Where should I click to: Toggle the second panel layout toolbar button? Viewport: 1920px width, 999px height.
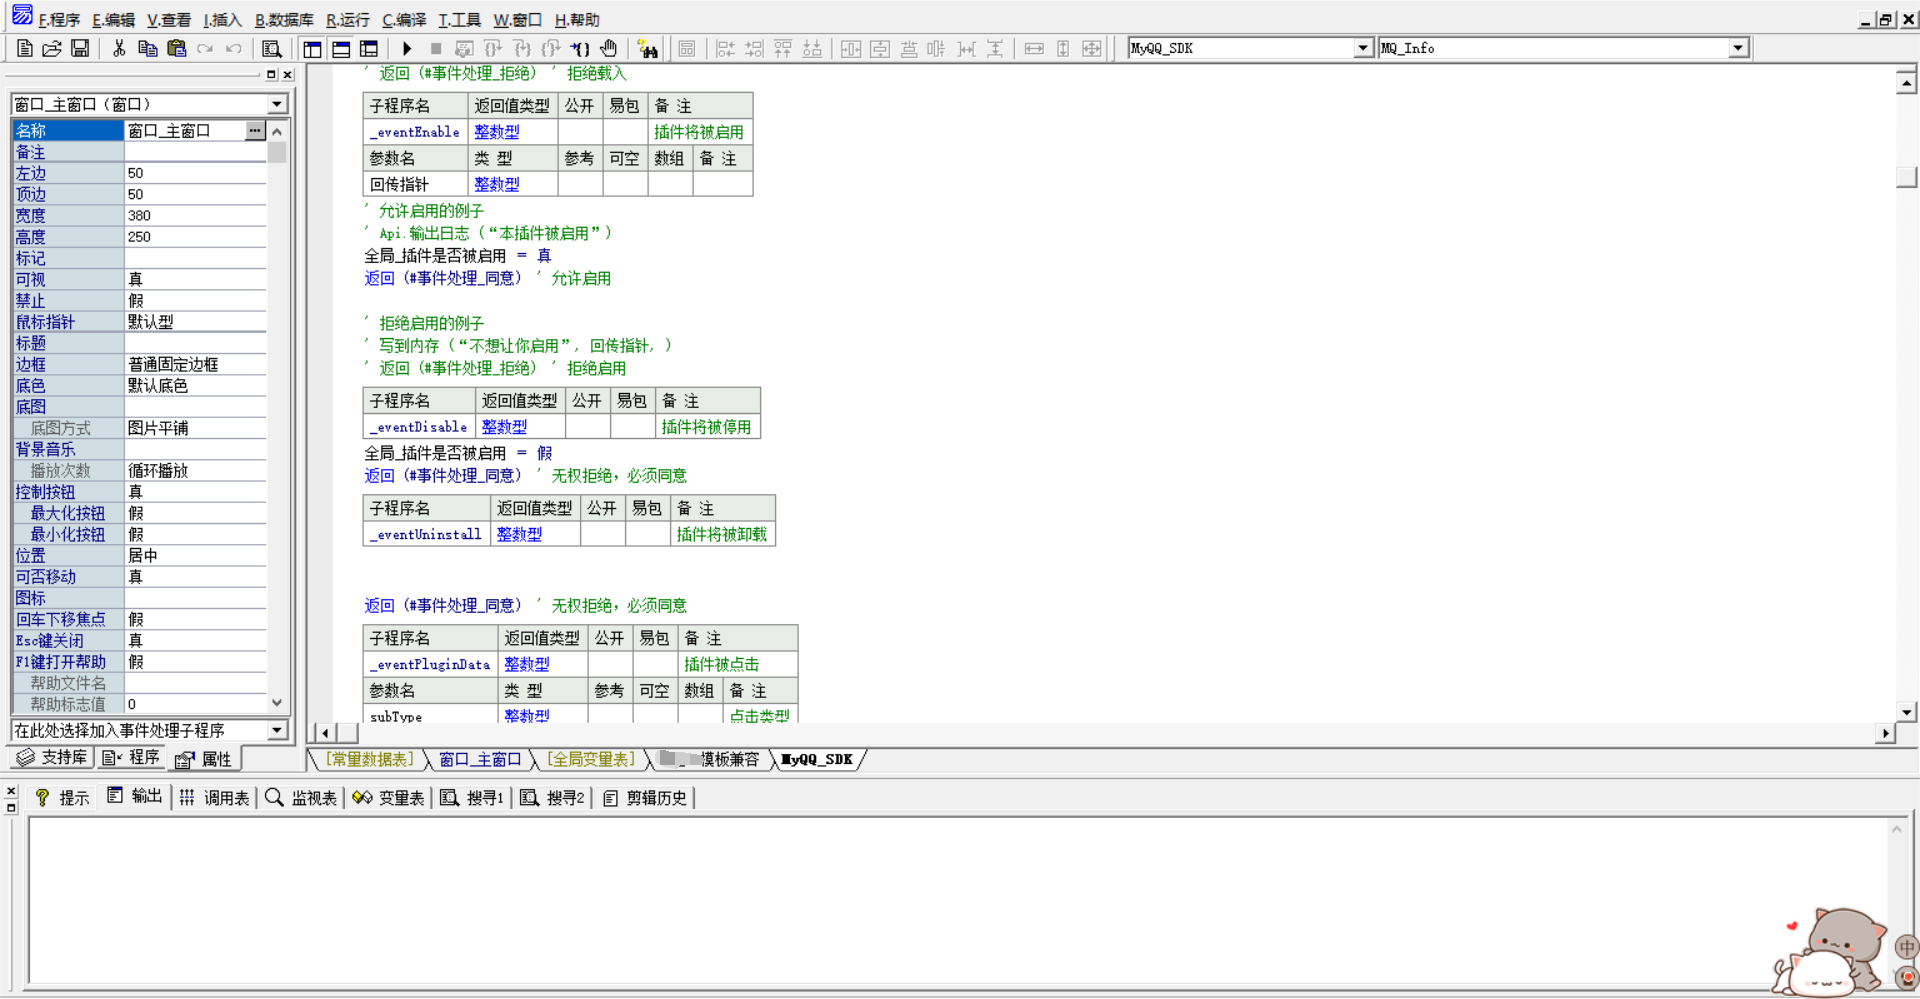pyautogui.click(x=341, y=48)
